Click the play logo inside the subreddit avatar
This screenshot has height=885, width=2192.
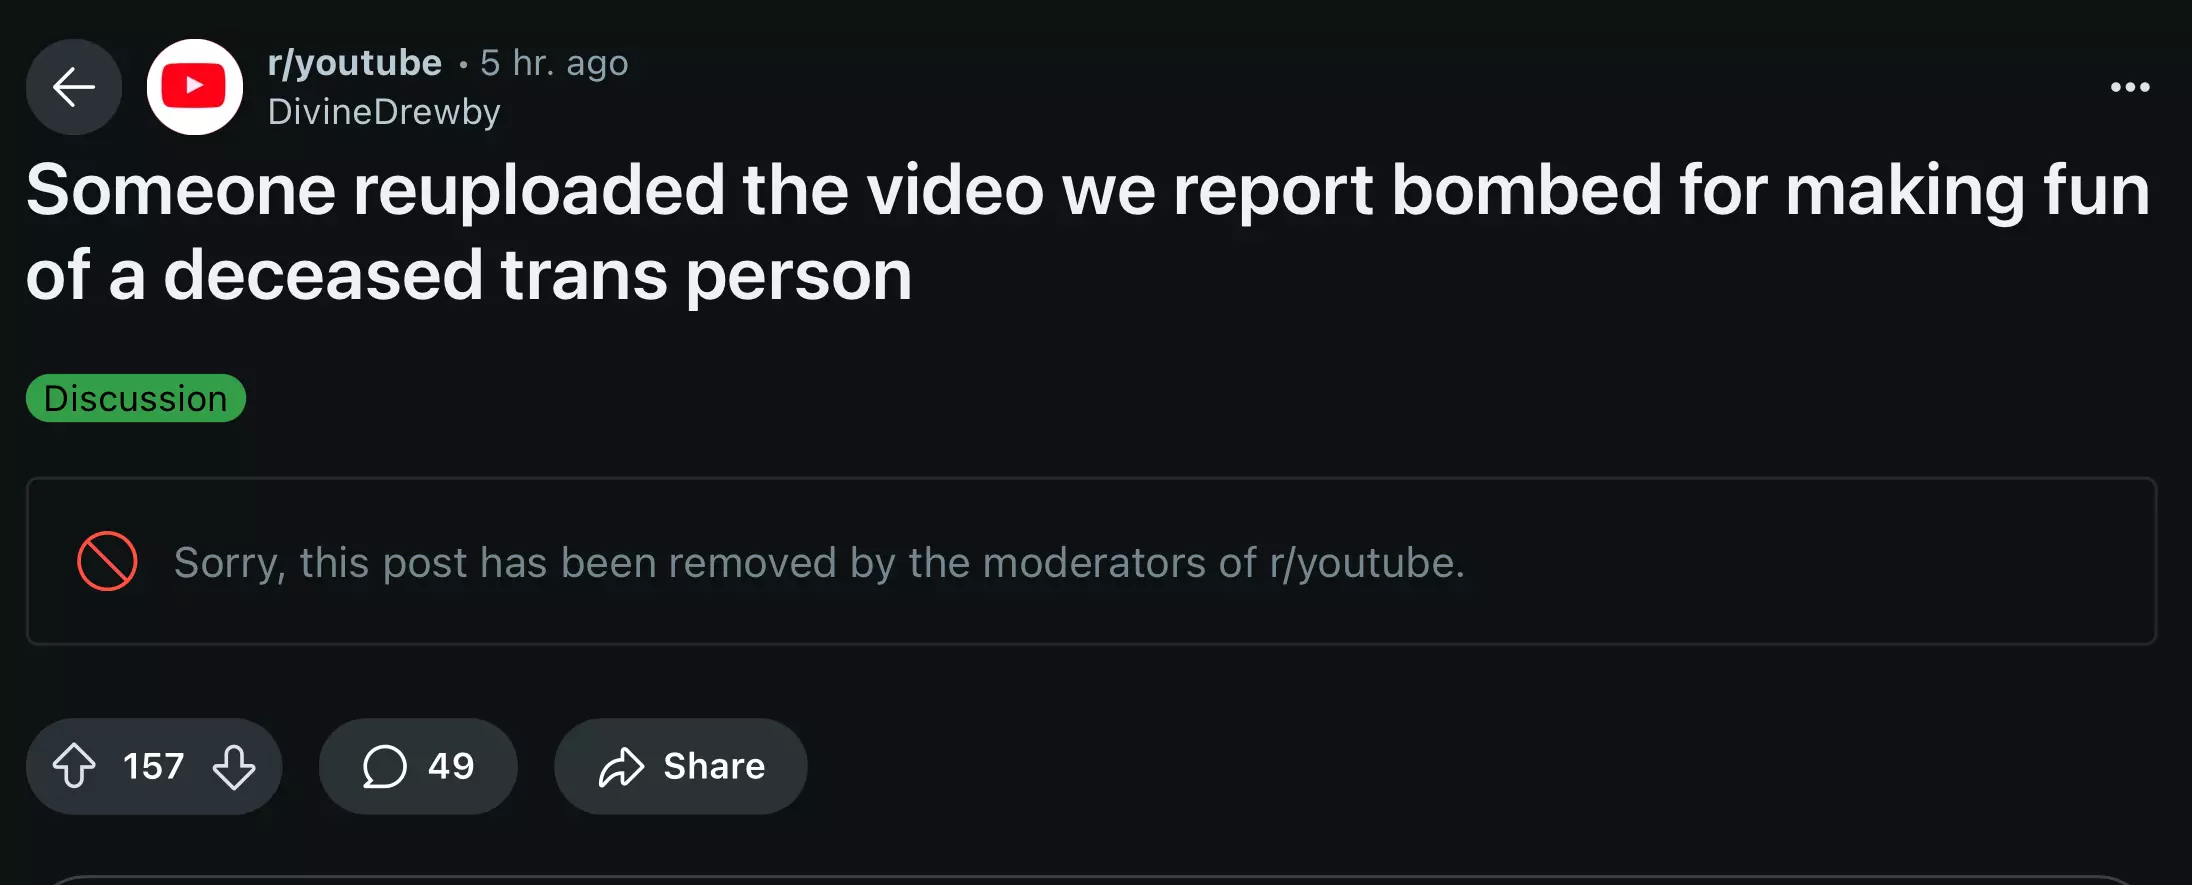click(194, 87)
